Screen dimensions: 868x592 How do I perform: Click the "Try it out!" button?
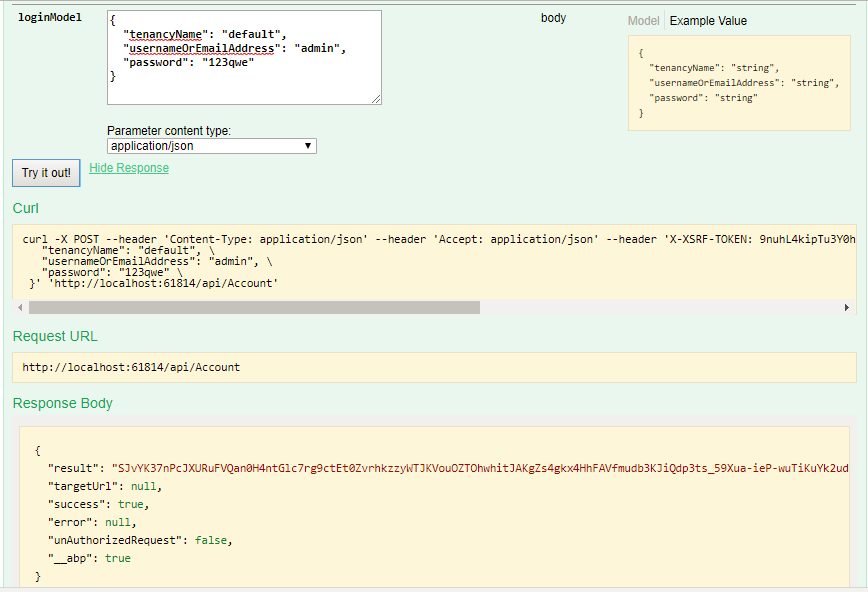tap(45, 172)
